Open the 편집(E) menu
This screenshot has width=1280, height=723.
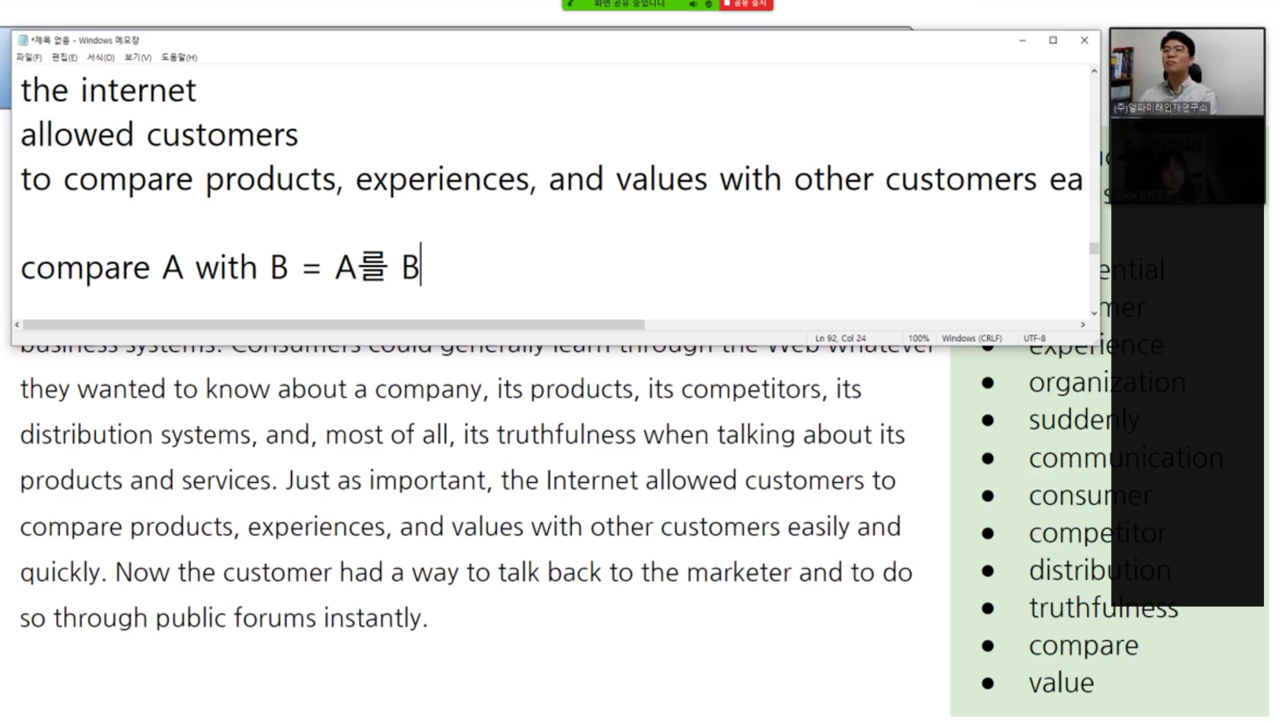65,58
